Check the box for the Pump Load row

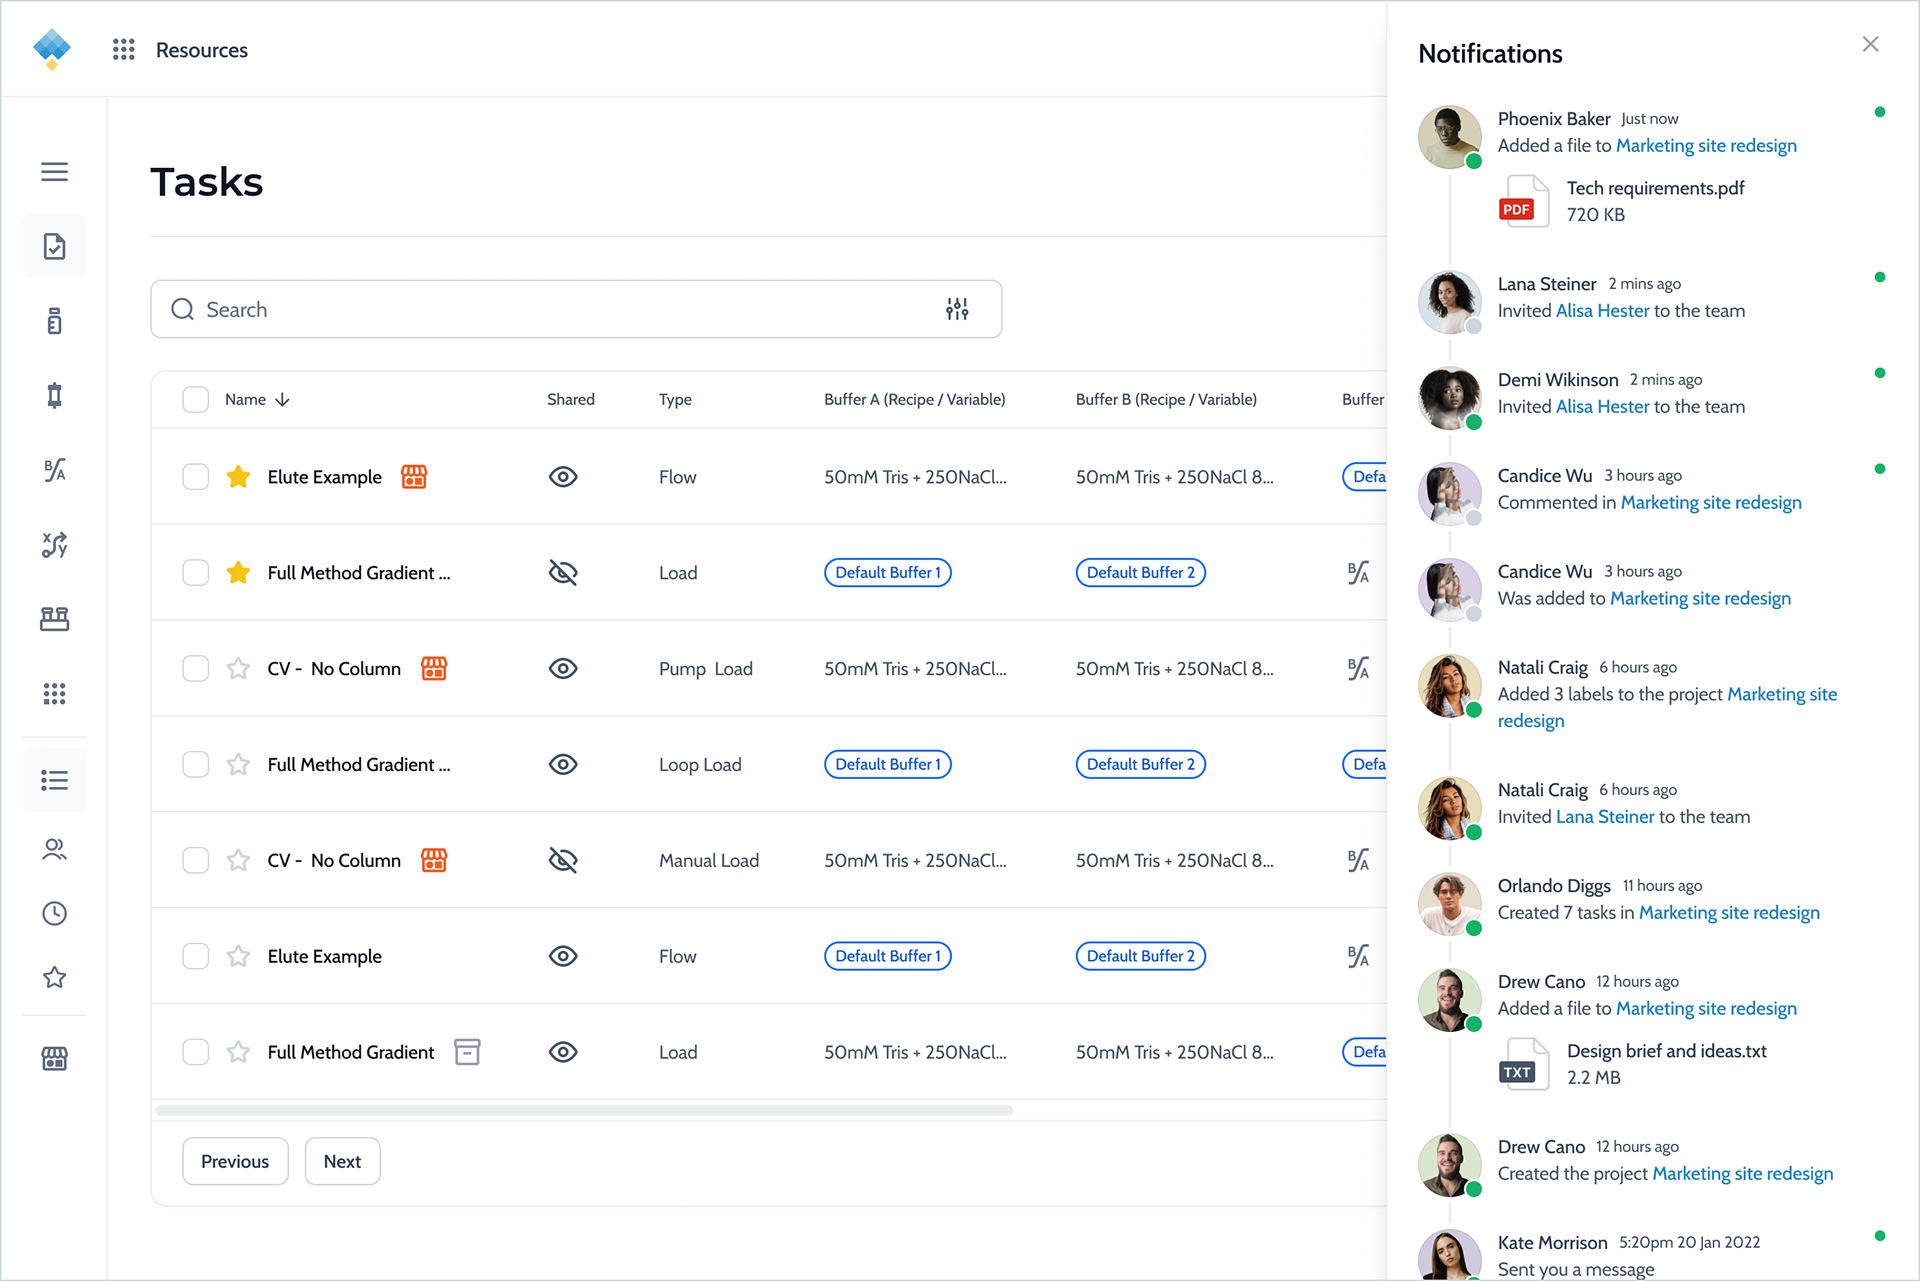click(196, 669)
